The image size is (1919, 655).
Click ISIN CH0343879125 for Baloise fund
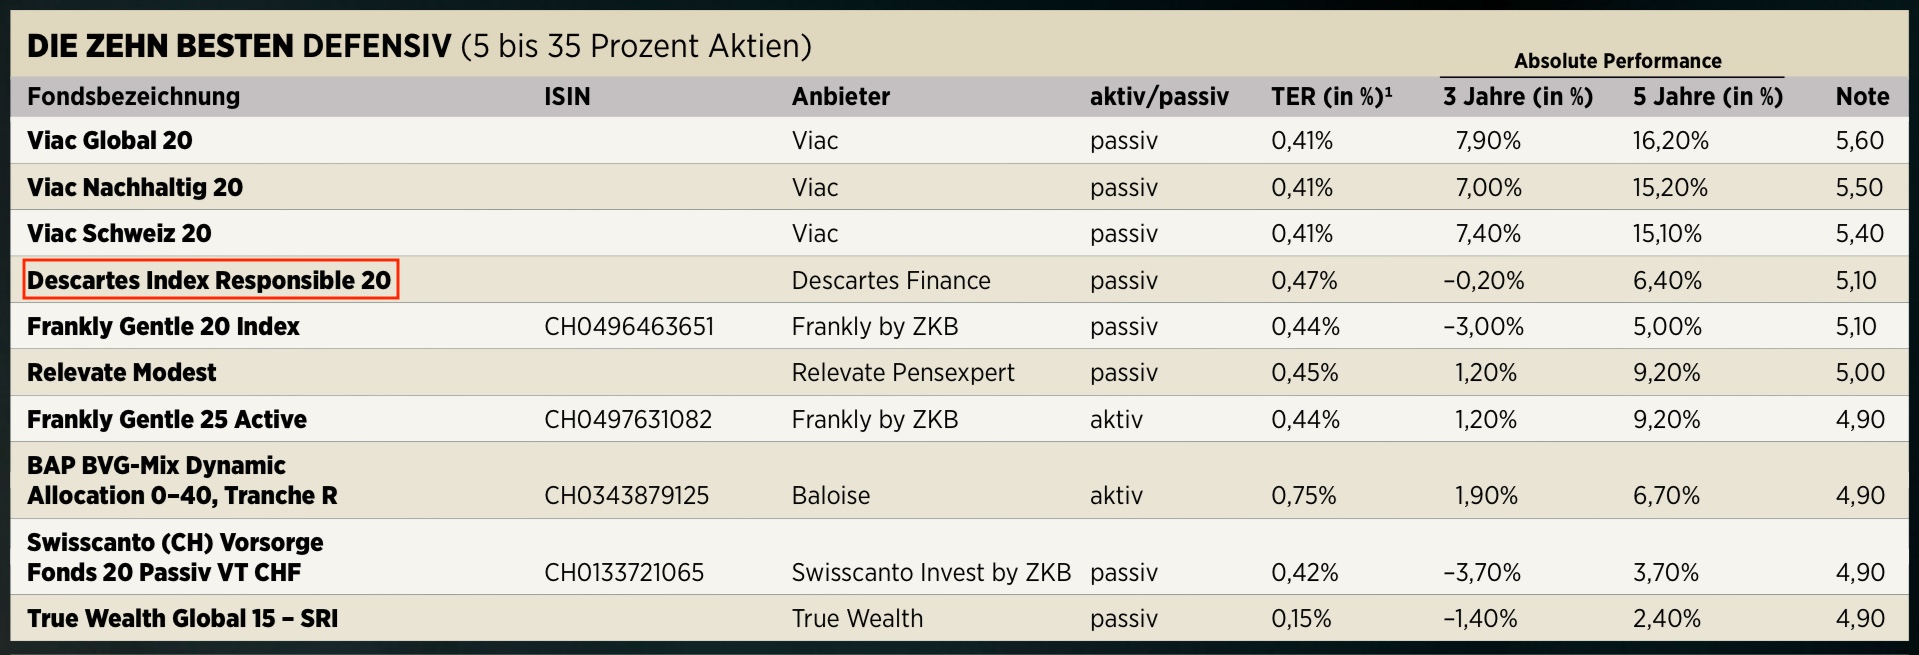point(627,496)
